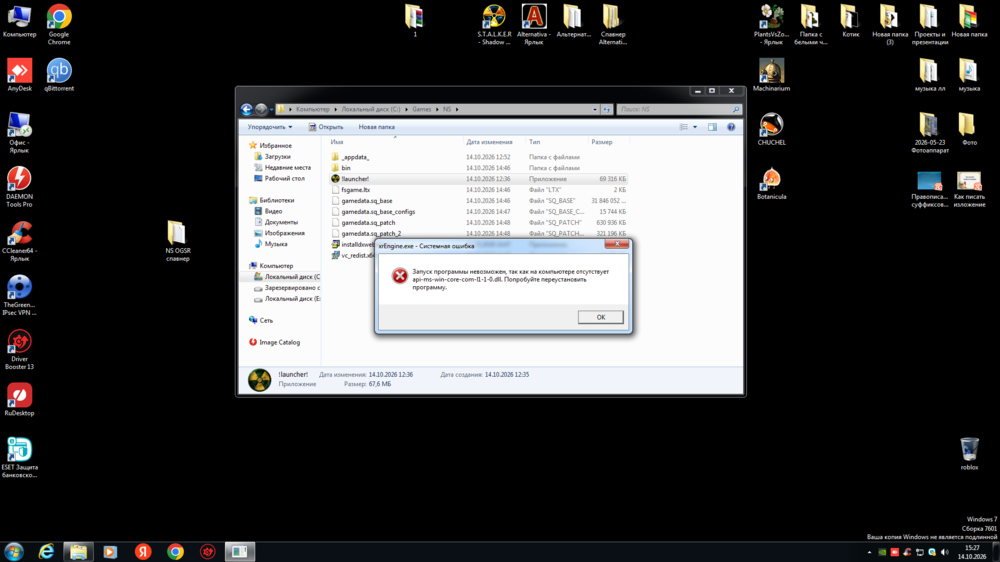Refresh the Explorer folder view
This screenshot has height=562, width=1000.
(607, 109)
